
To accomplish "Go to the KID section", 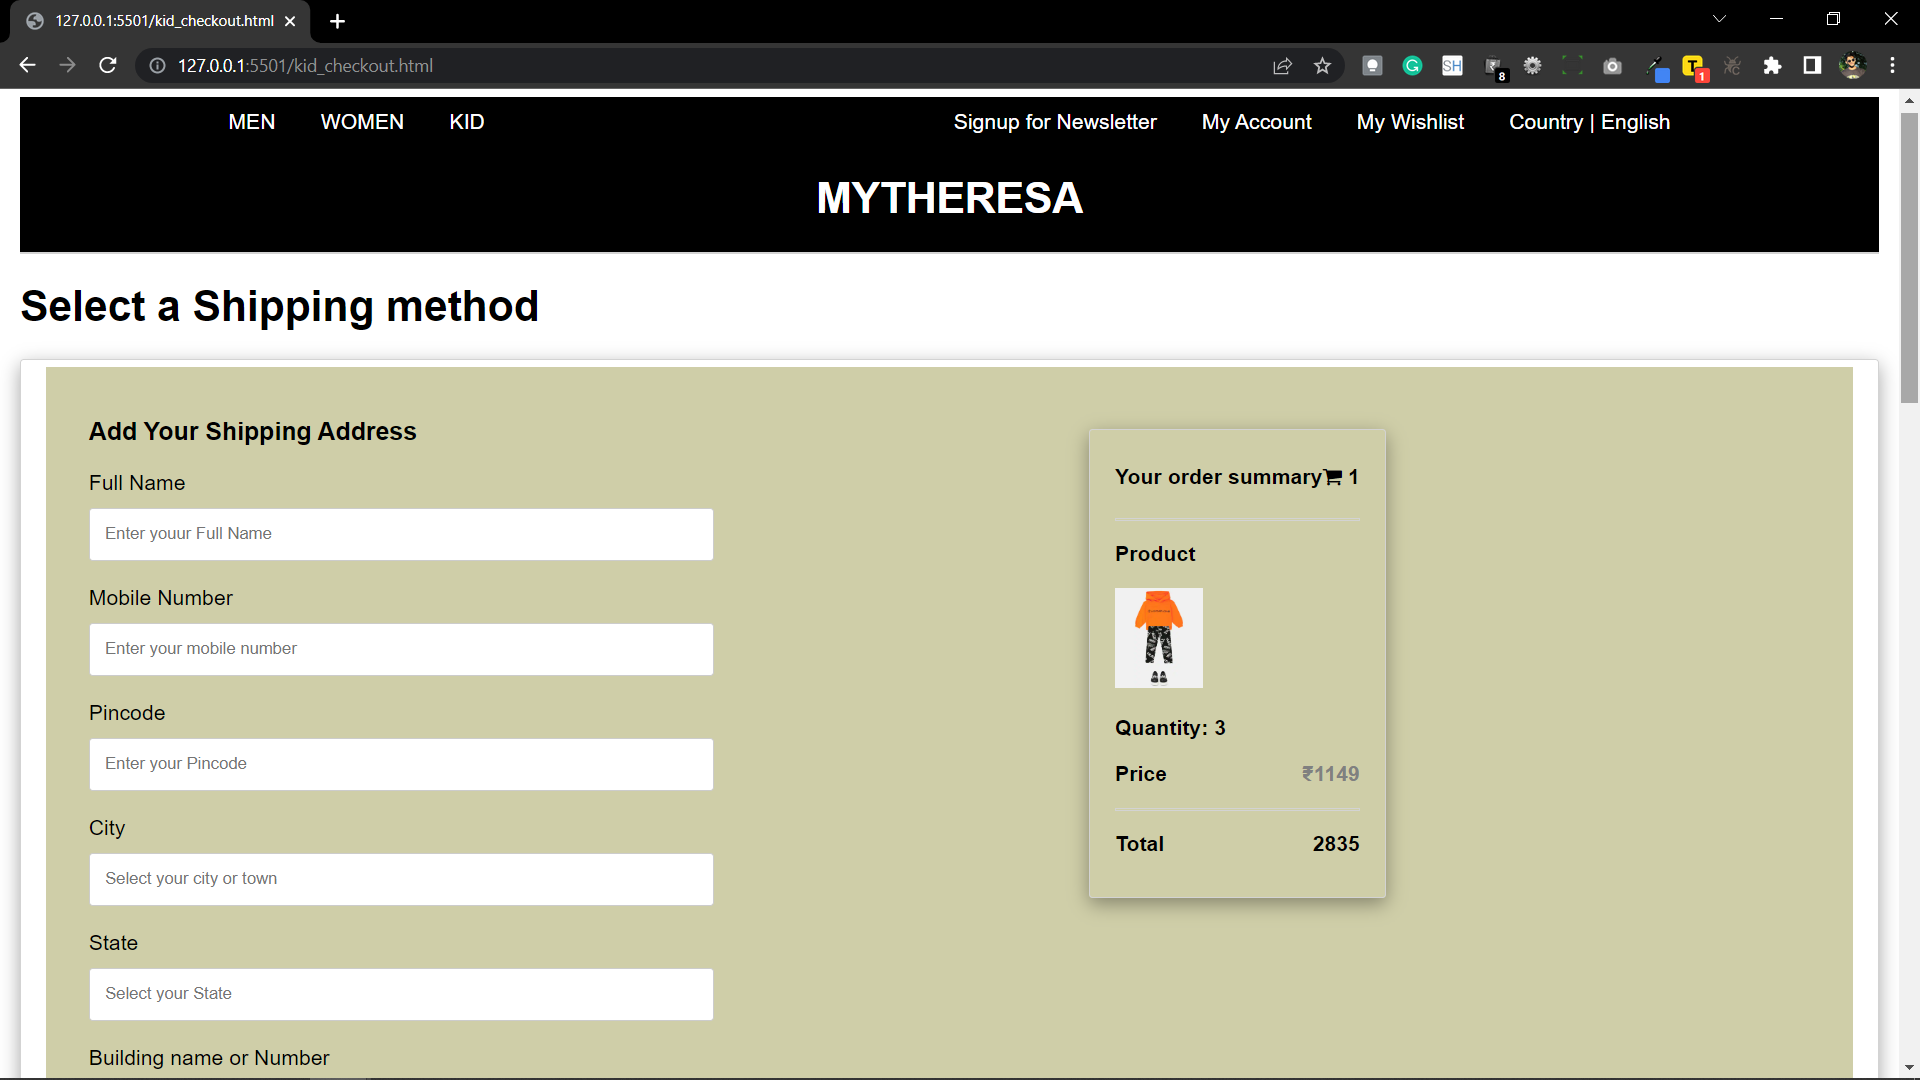I will click(466, 122).
